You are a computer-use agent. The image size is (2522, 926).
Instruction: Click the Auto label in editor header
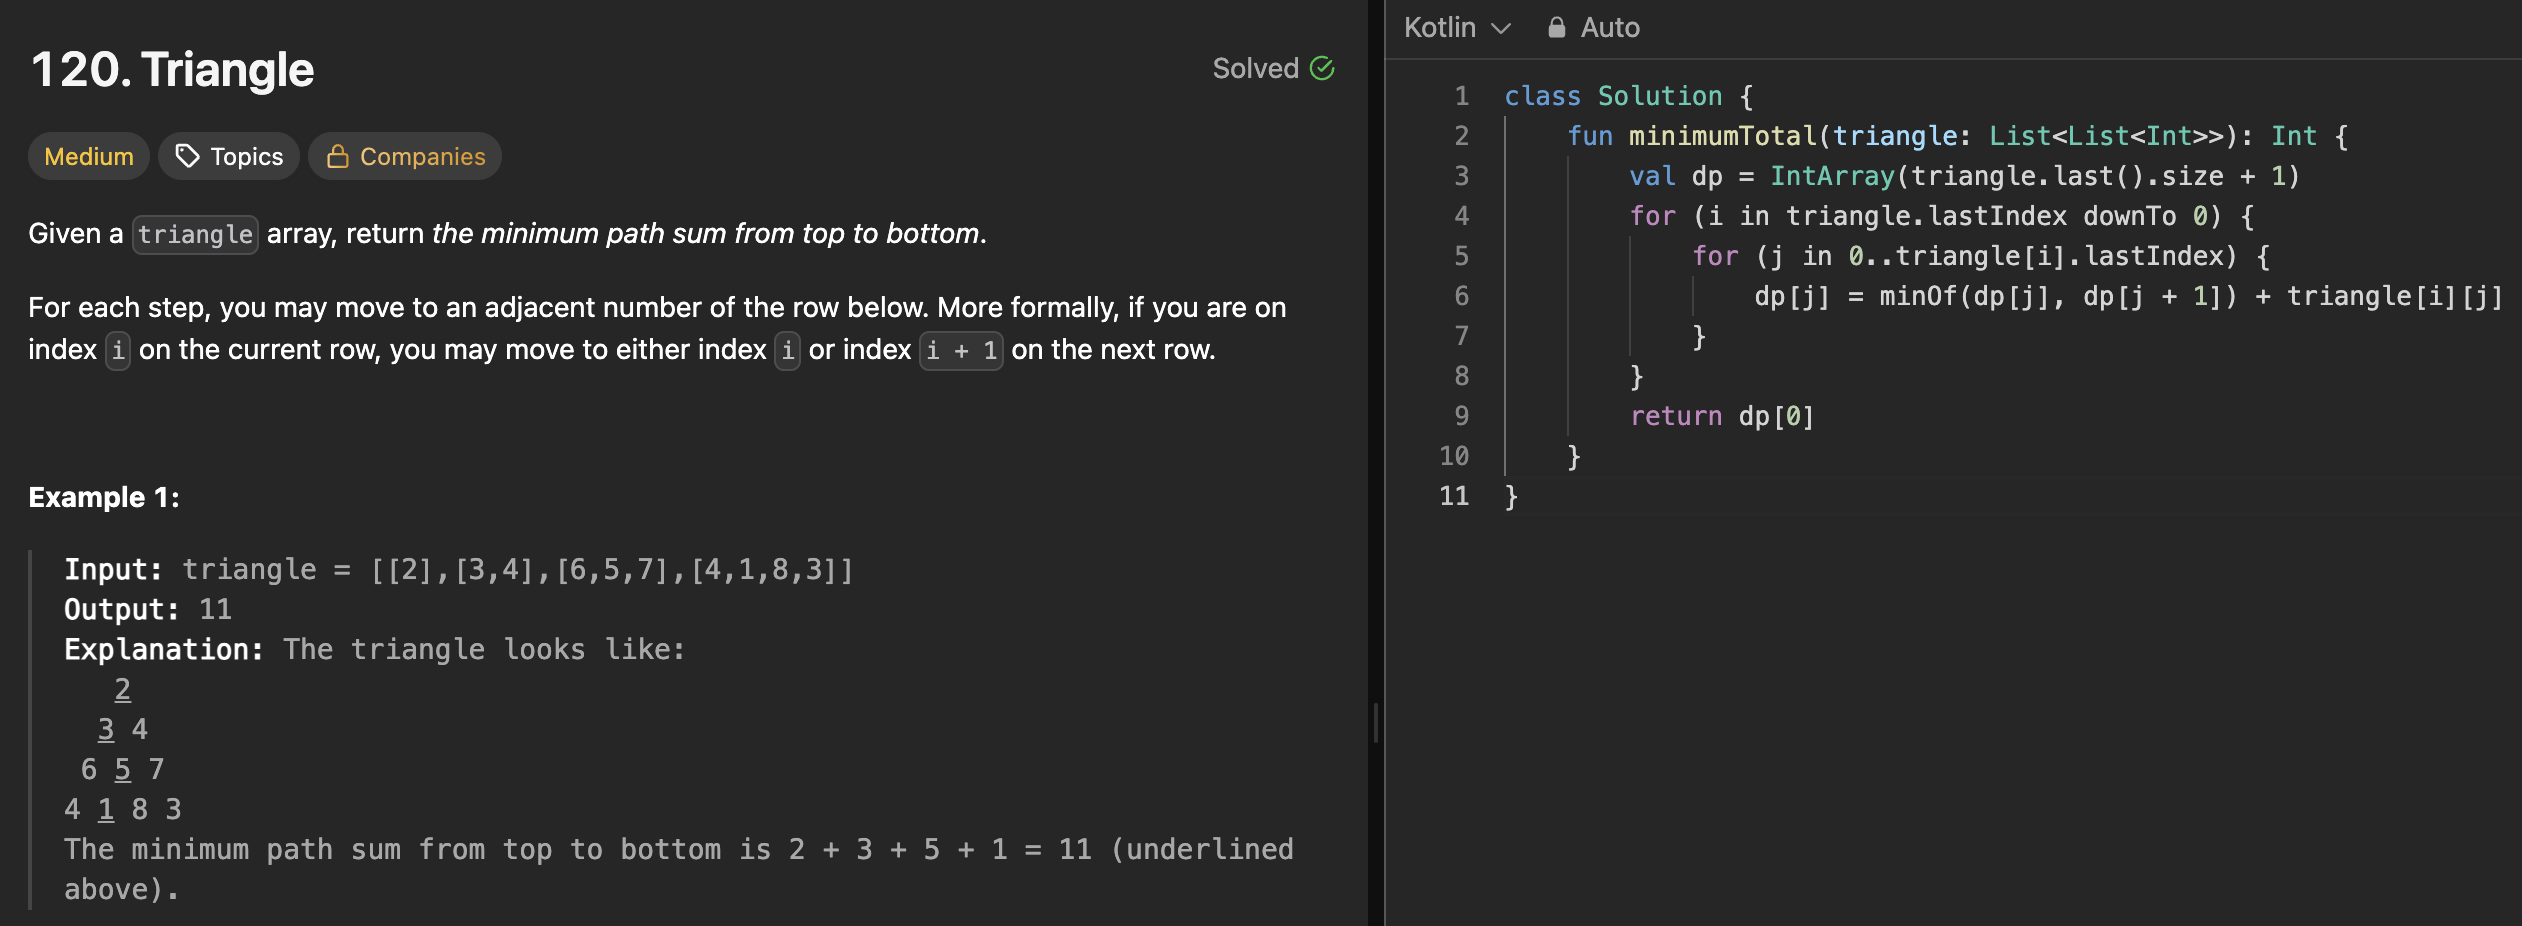(1609, 27)
